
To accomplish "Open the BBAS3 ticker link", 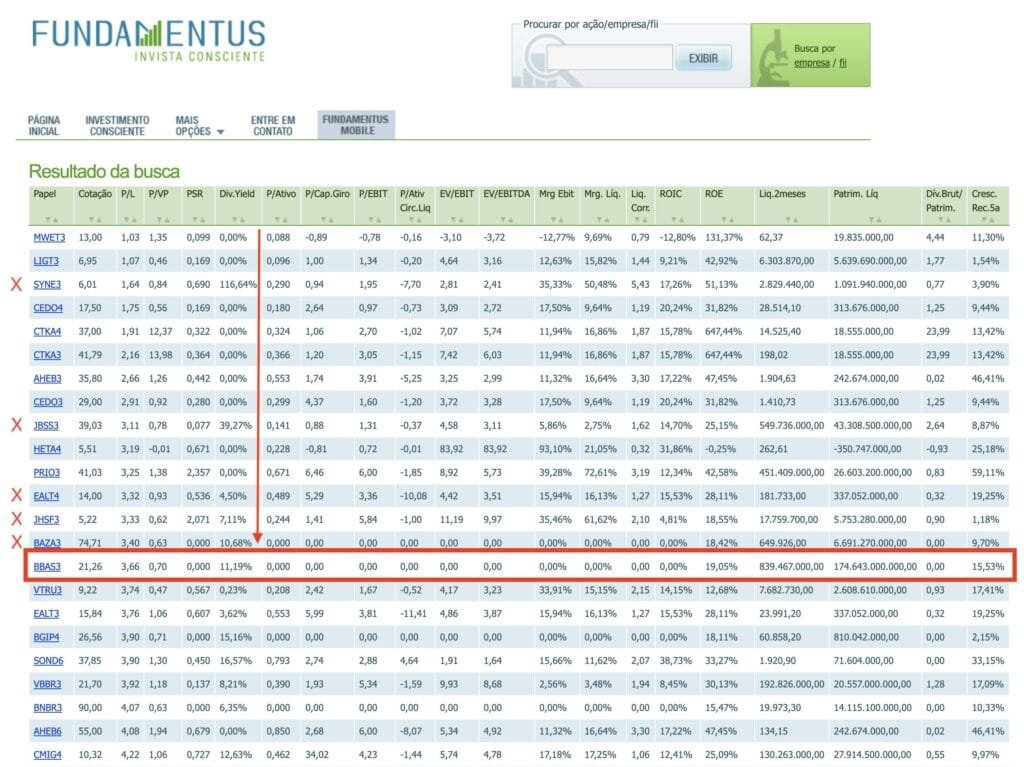I will tap(47, 566).
